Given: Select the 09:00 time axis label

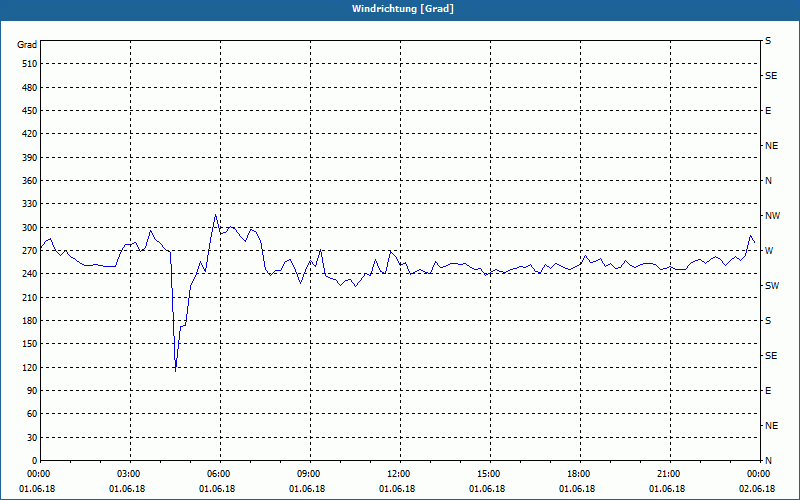Looking at the screenshot, I should click(308, 474).
